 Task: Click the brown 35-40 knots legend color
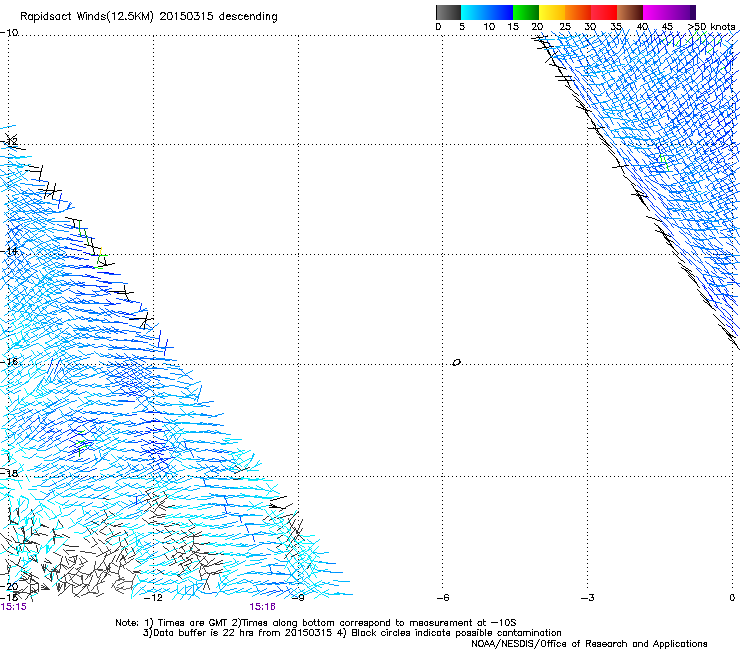(630, 12)
